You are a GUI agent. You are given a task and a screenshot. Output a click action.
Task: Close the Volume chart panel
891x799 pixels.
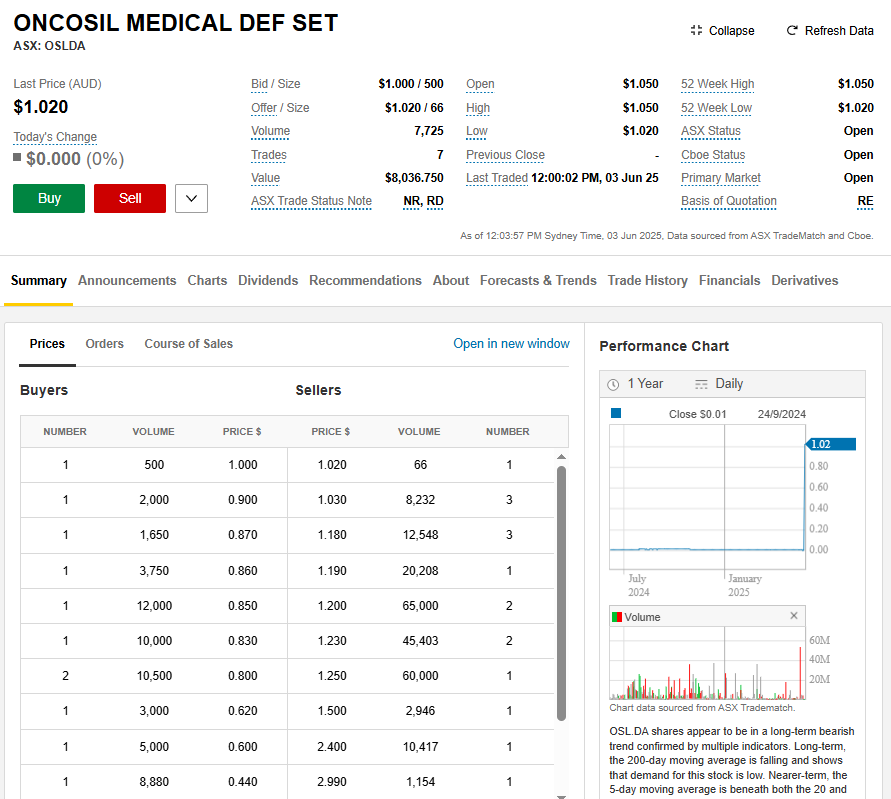tap(794, 615)
